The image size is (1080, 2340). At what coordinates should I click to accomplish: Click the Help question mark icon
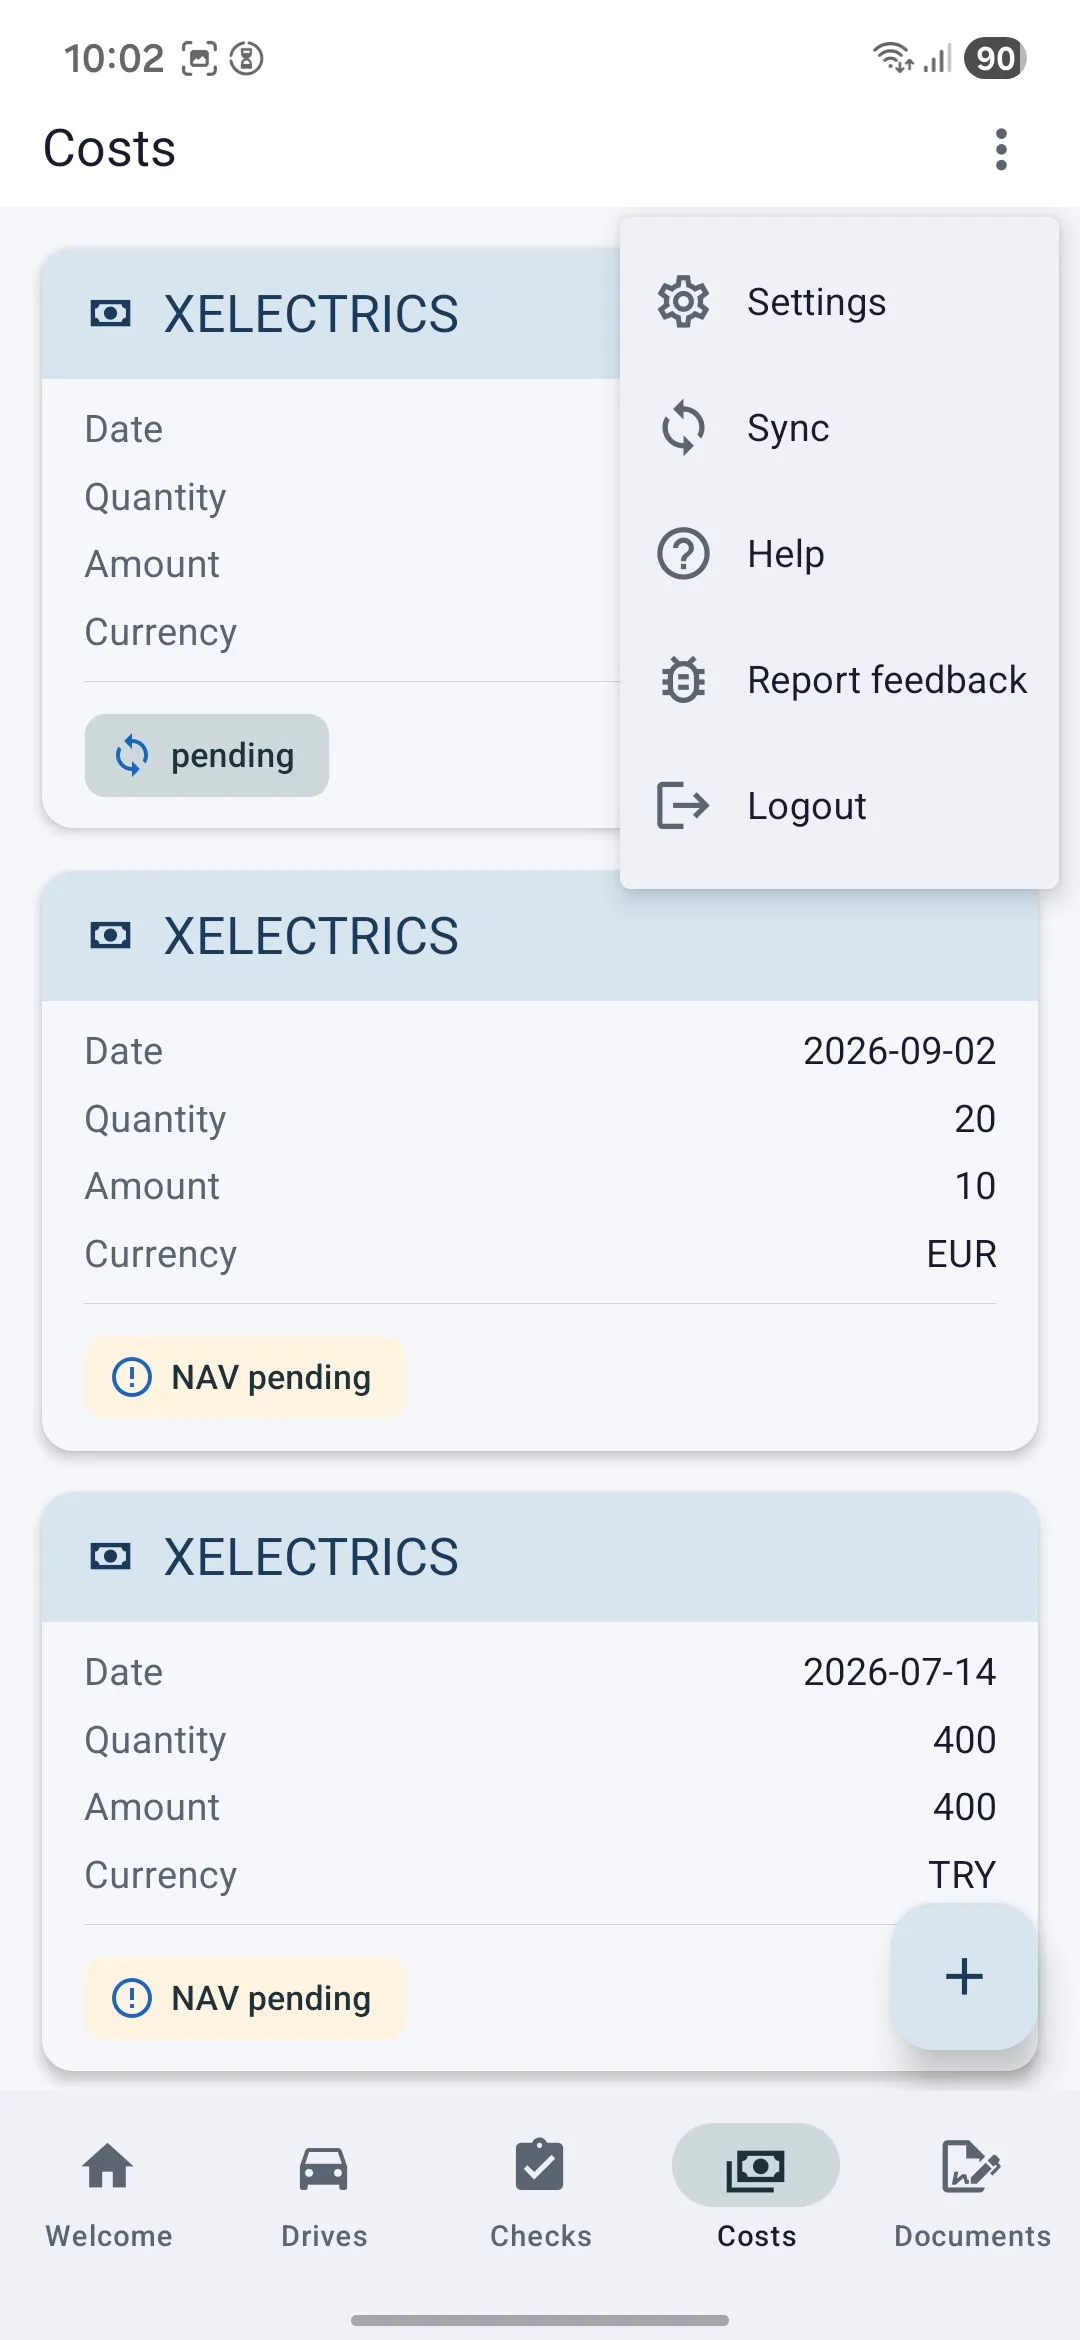coord(683,554)
